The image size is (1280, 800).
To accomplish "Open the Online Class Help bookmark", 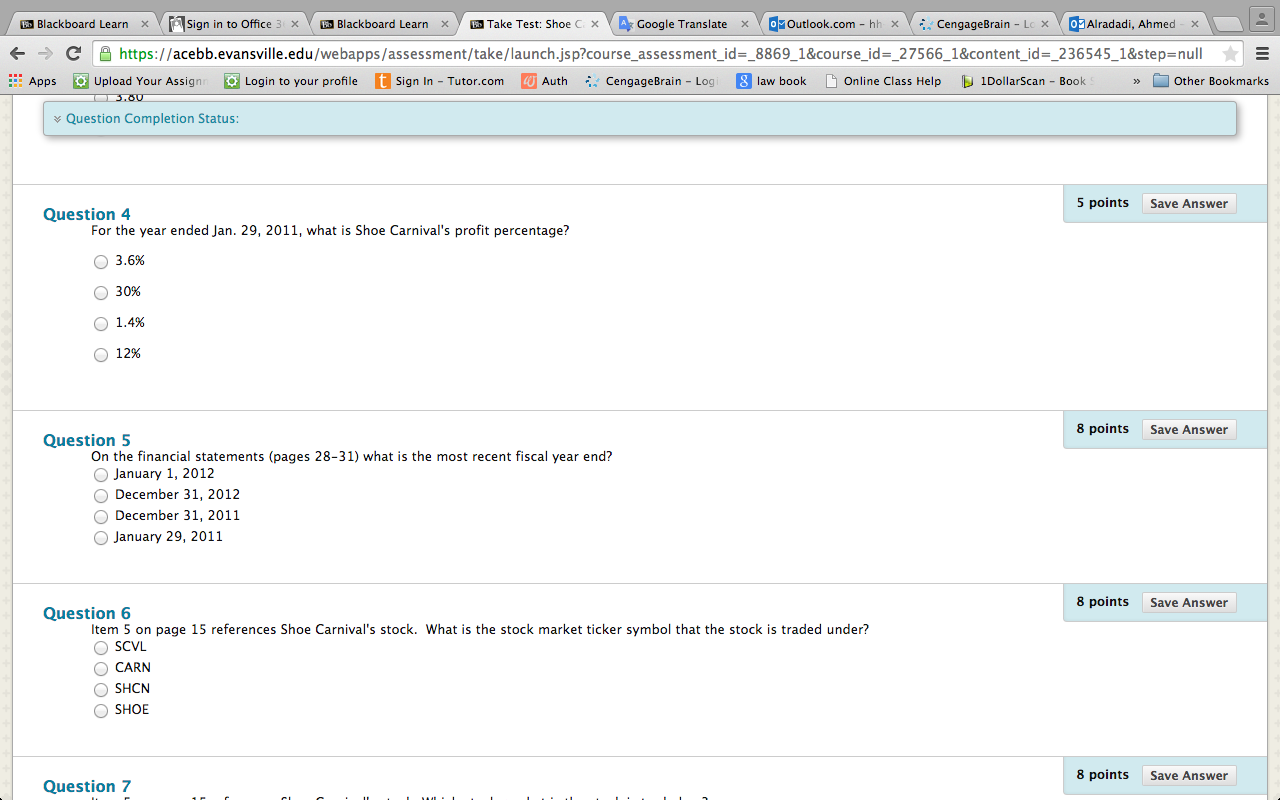I will [883, 81].
